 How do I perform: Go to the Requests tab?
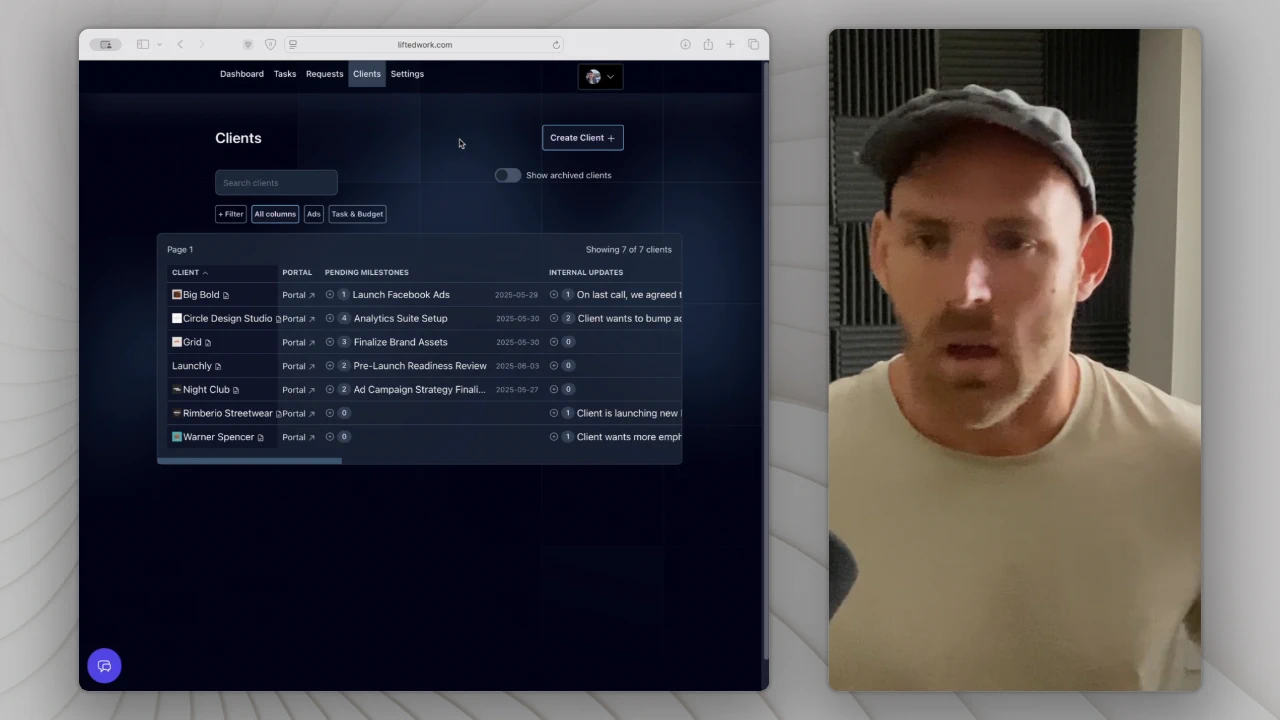(324, 74)
